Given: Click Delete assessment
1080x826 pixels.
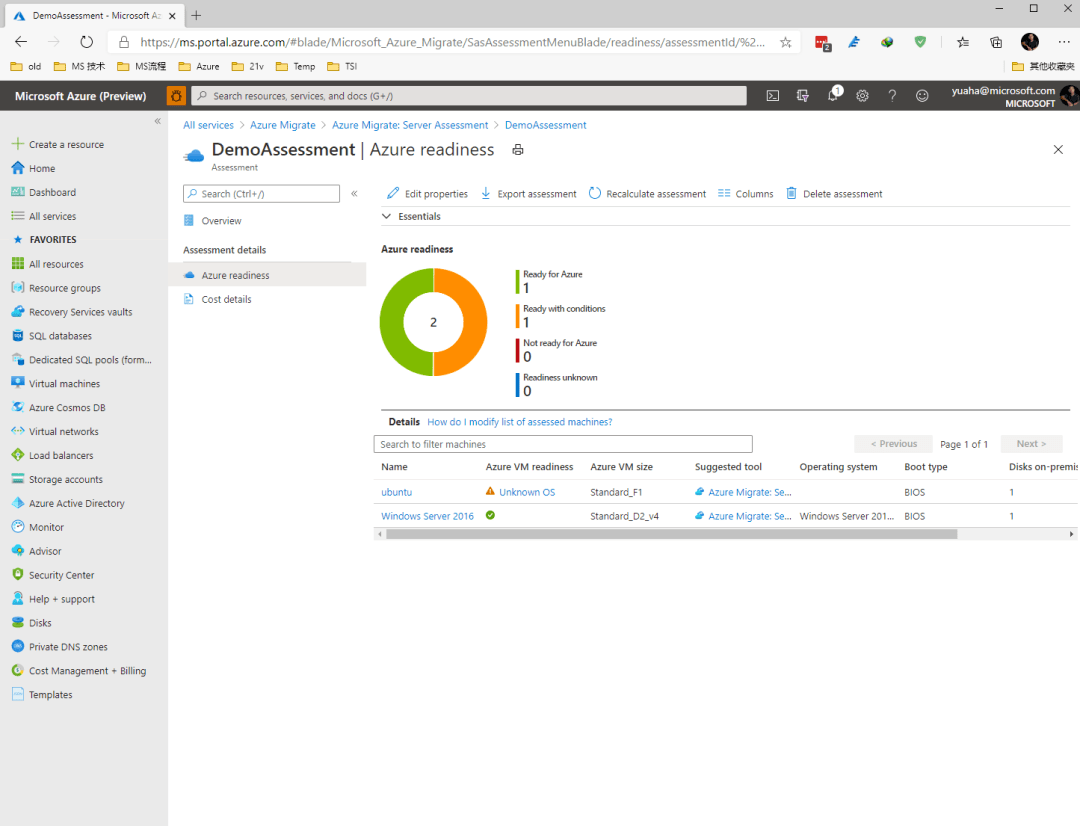Looking at the screenshot, I should click(x=834, y=194).
